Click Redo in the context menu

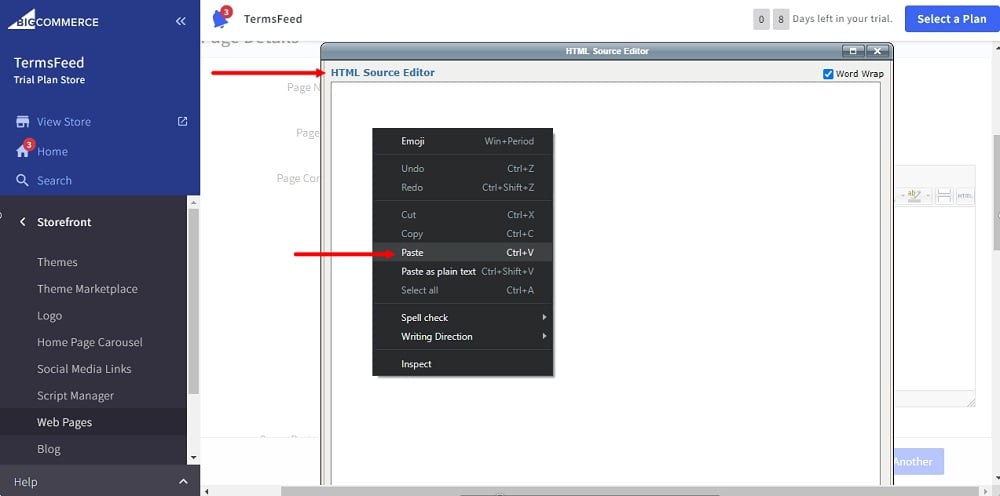[x=462, y=187]
